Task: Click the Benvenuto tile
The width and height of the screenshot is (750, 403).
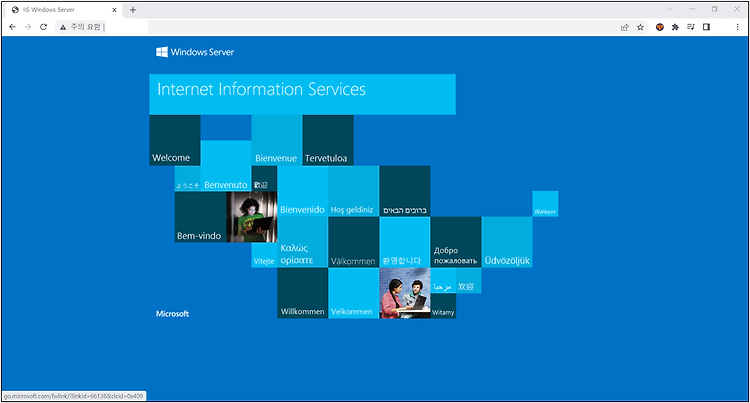Action: [x=226, y=165]
